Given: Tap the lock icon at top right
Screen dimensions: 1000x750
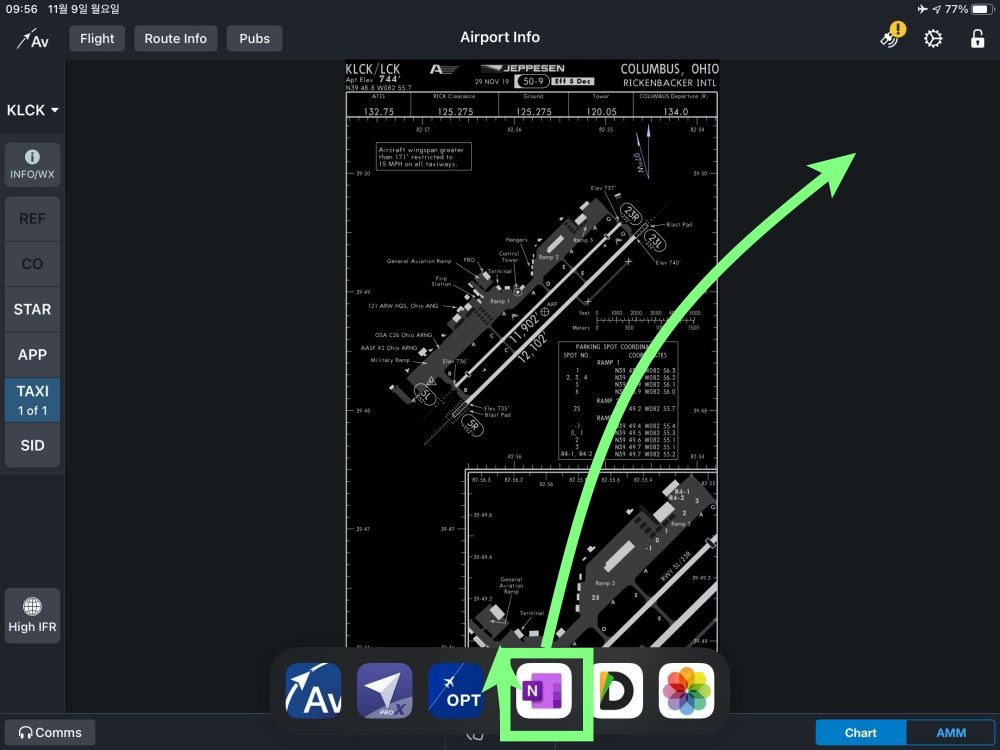Looking at the screenshot, I should point(977,39).
